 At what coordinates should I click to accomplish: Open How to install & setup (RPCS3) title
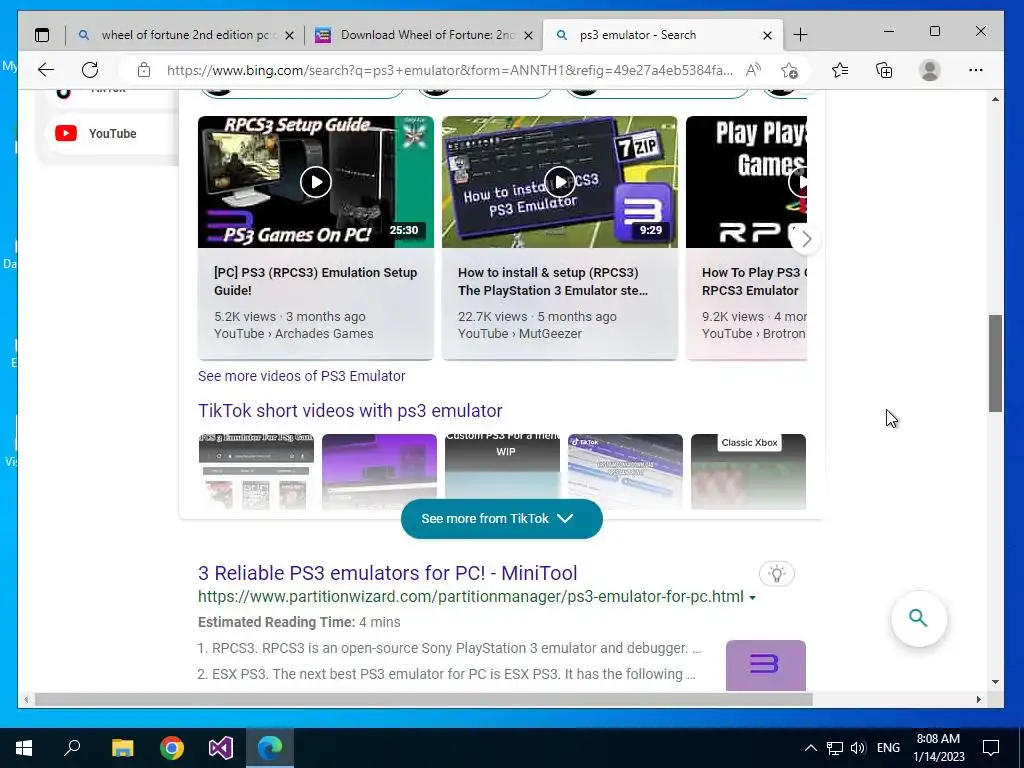[552, 281]
